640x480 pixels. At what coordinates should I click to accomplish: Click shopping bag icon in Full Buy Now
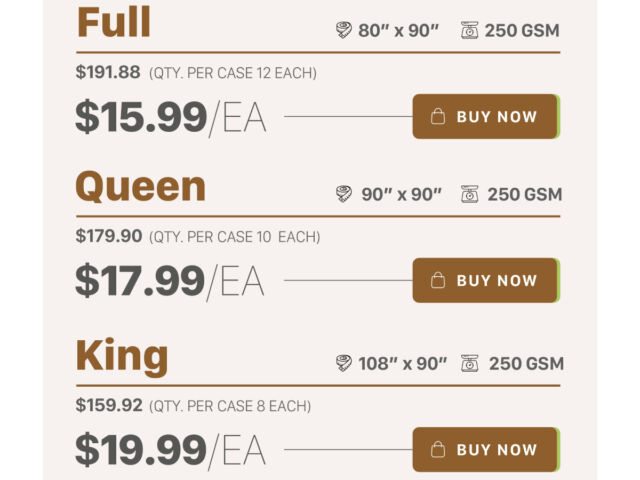click(437, 117)
